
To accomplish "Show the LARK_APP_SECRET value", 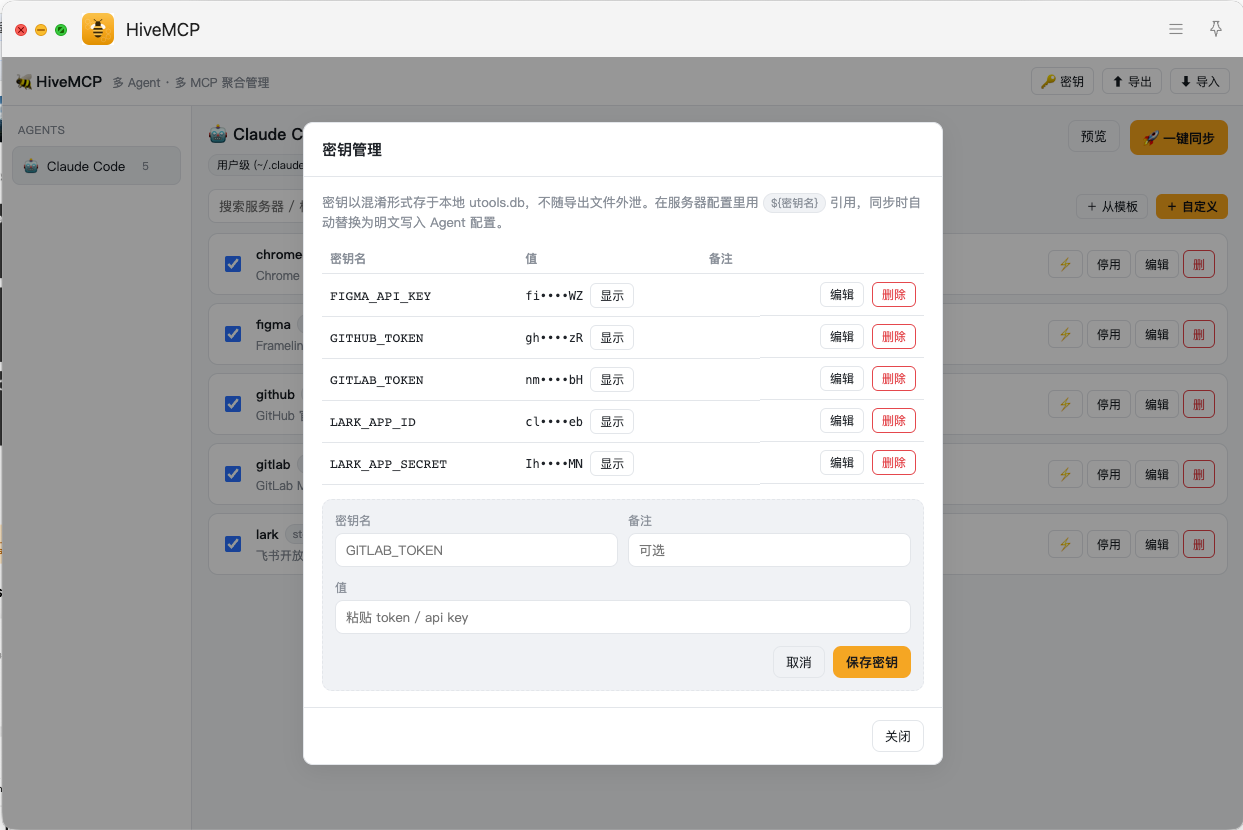I will pyautogui.click(x=612, y=464).
